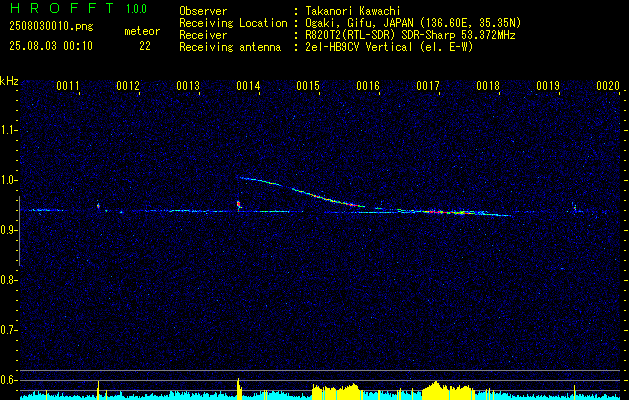
Task: Click the HROFFT title text
Action: 62,8
